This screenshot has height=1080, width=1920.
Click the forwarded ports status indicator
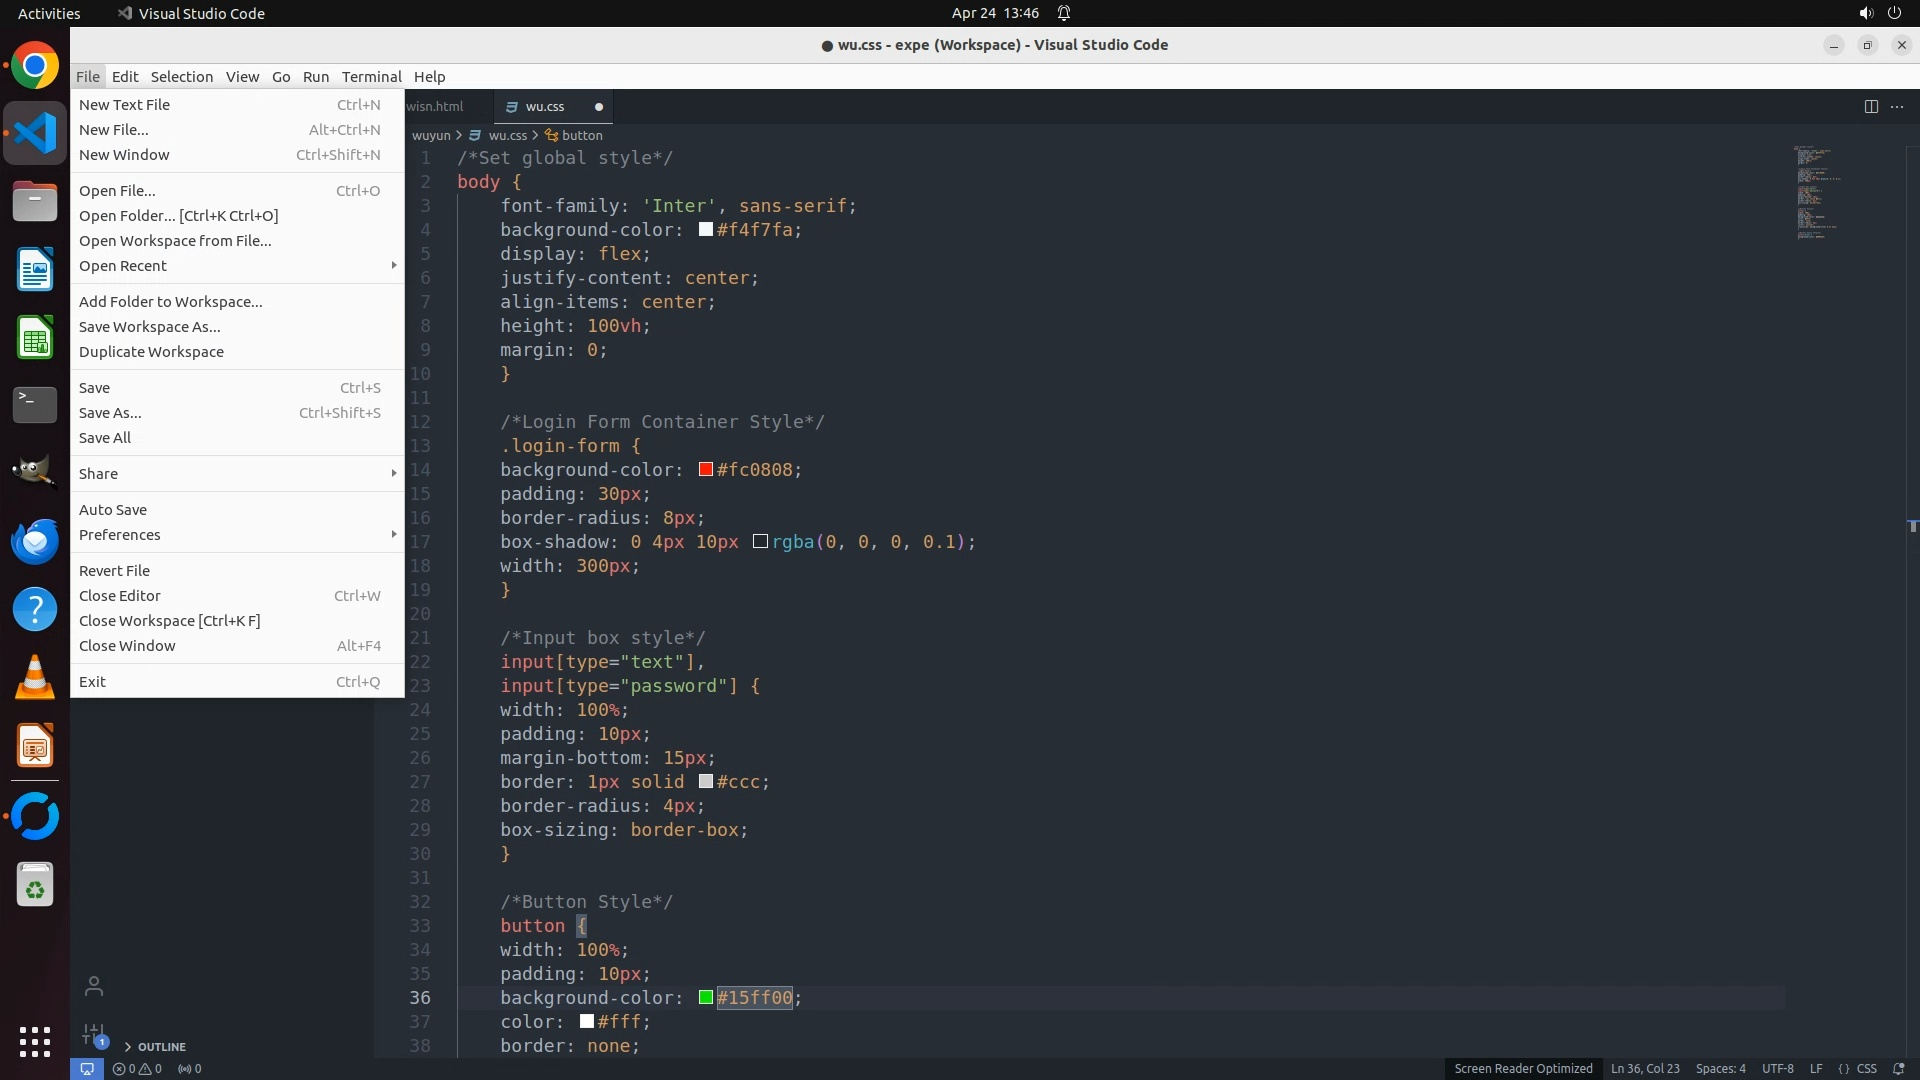click(x=189, y=1068)
